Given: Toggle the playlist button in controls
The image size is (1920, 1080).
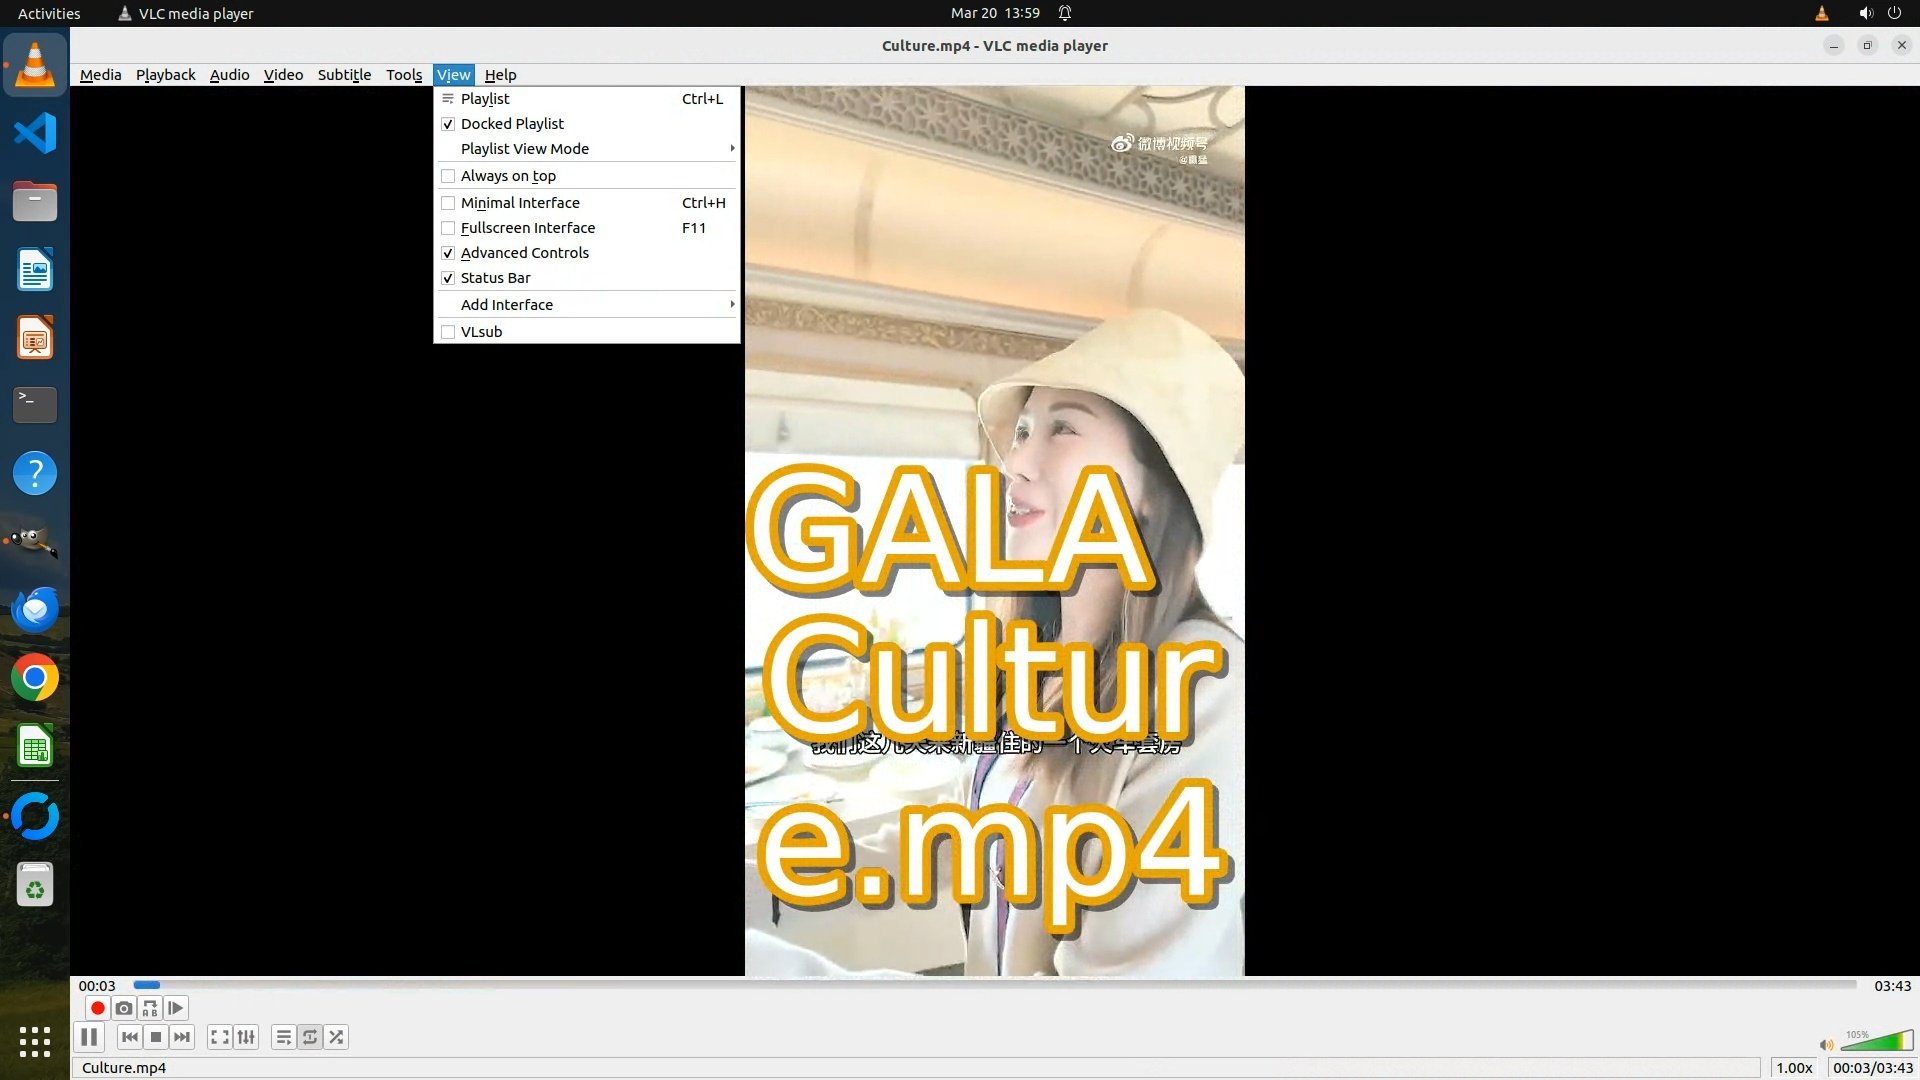Looking at the screenshot, I should (x=284, y=1037).
